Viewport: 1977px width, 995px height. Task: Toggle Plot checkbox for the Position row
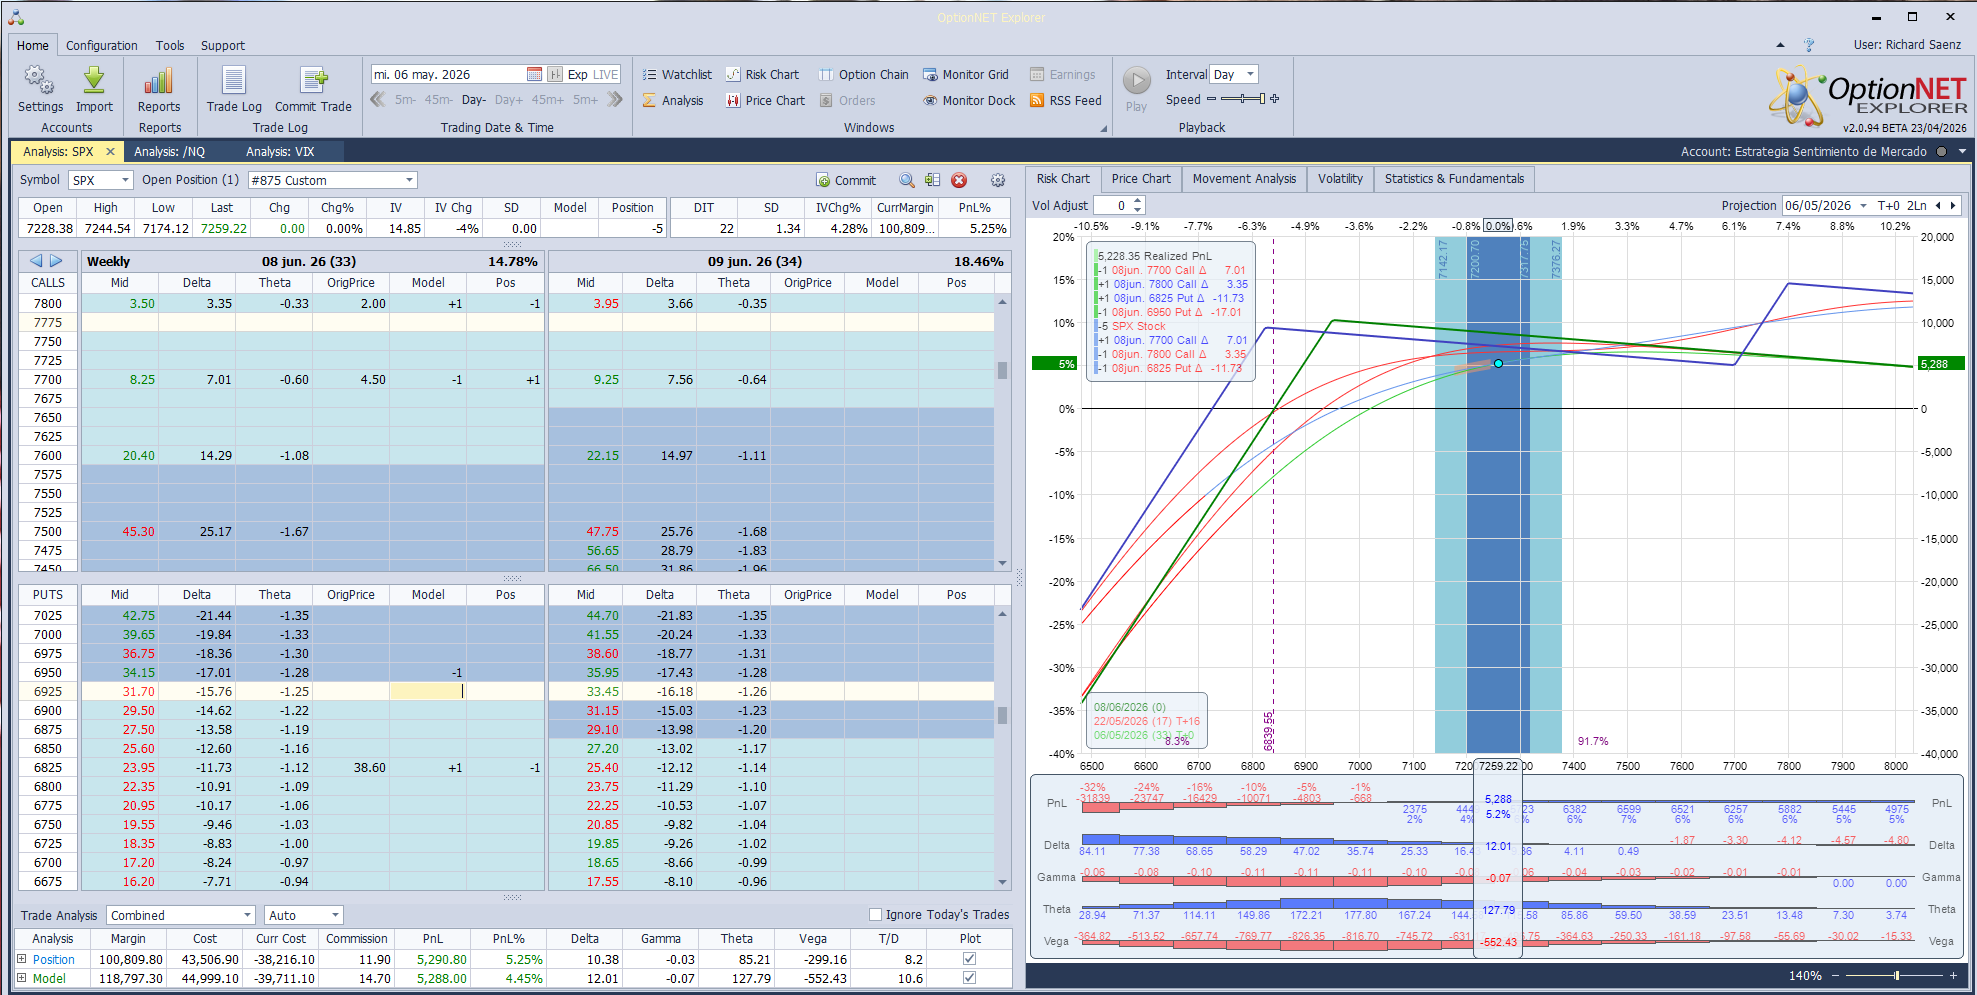pyautogui.click(x=969, y=959)
